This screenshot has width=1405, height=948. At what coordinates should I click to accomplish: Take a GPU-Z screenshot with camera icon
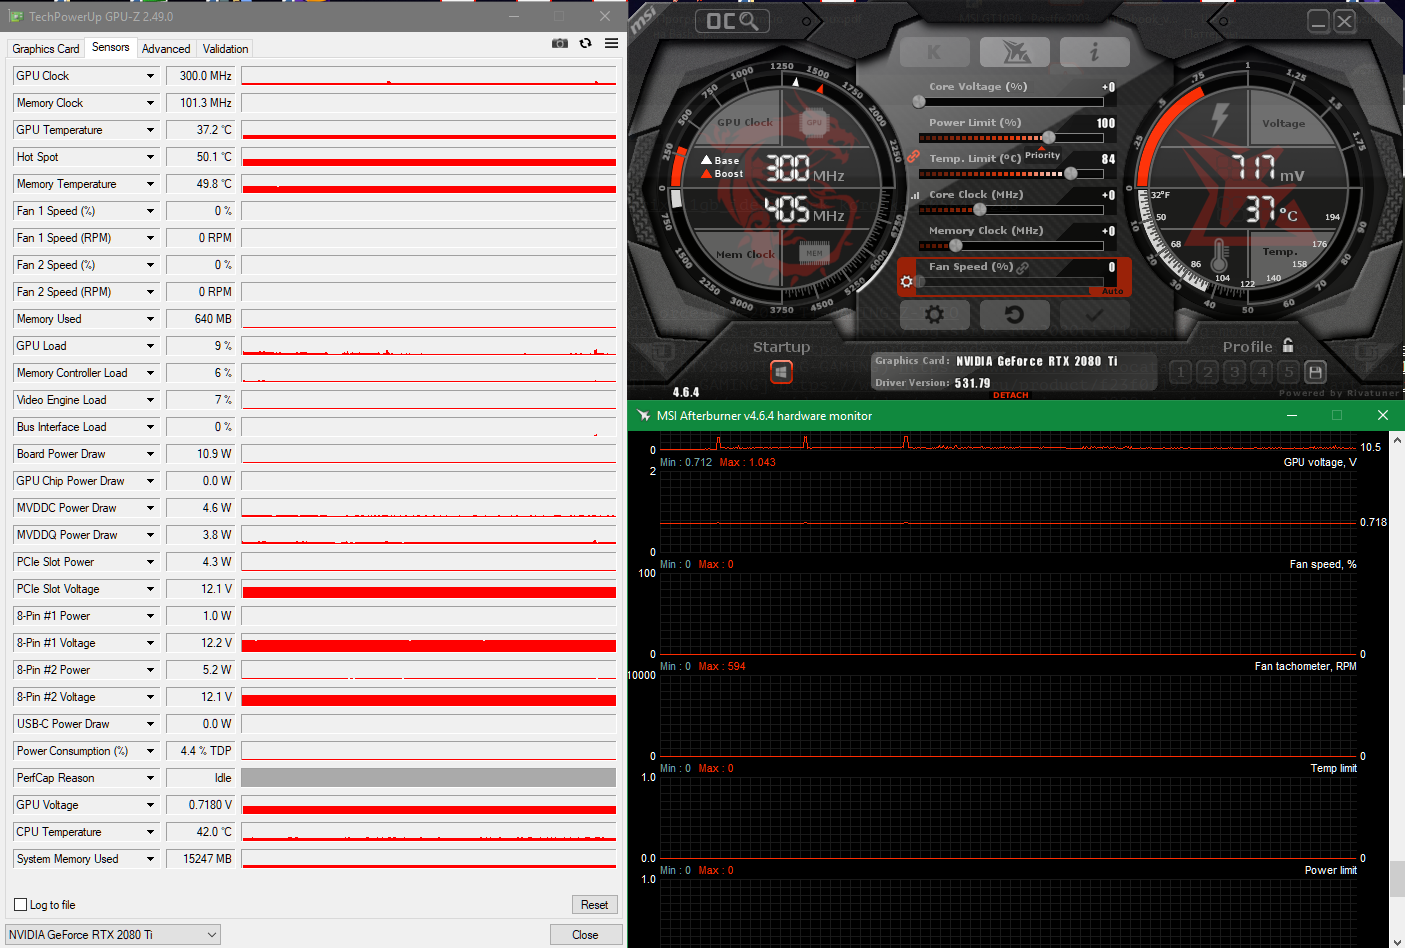[560, 43]
